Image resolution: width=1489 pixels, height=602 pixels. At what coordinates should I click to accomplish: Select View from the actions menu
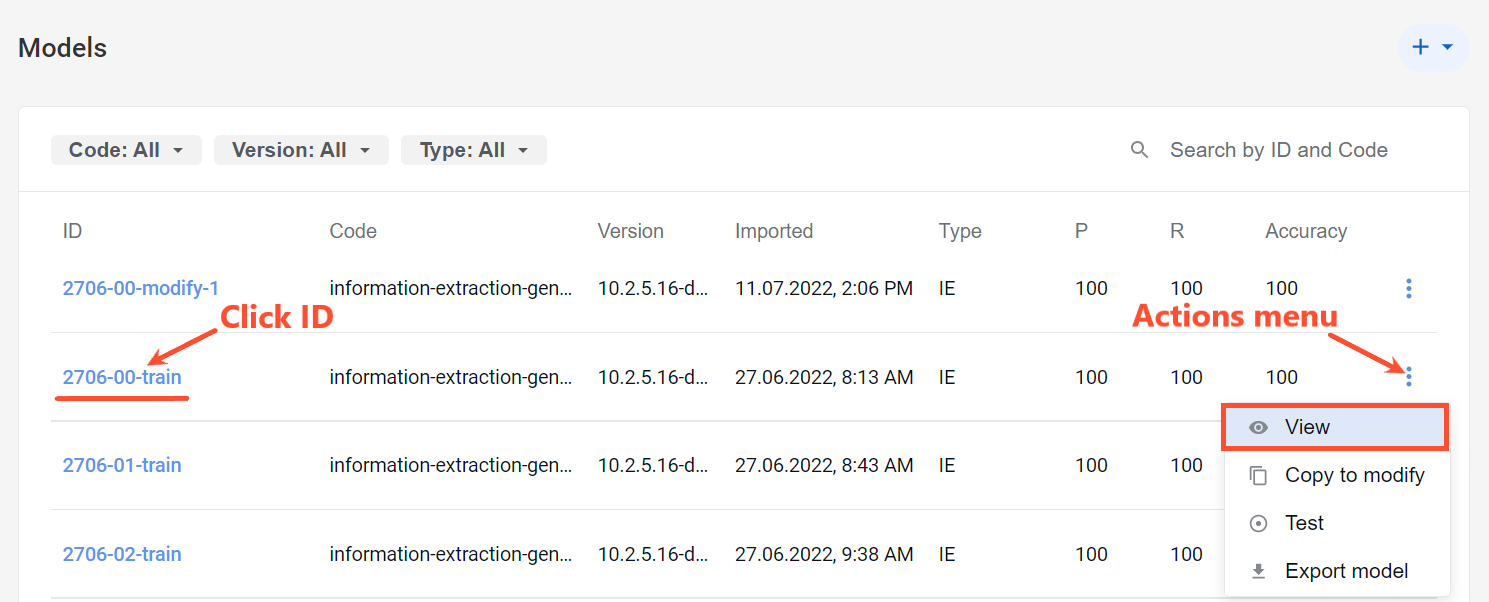point(1335,427)
